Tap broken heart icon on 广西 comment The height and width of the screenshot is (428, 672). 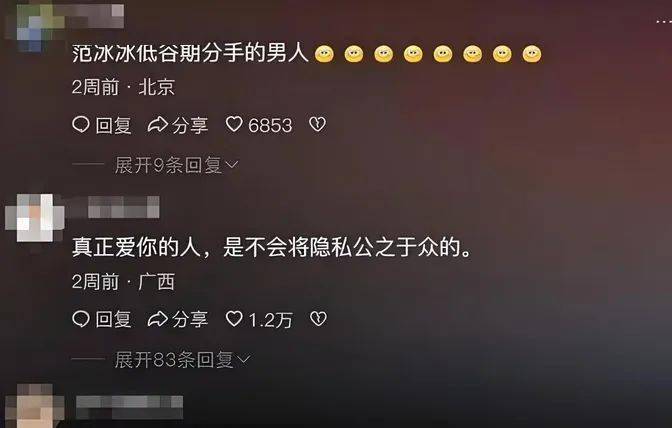point(318,319)
